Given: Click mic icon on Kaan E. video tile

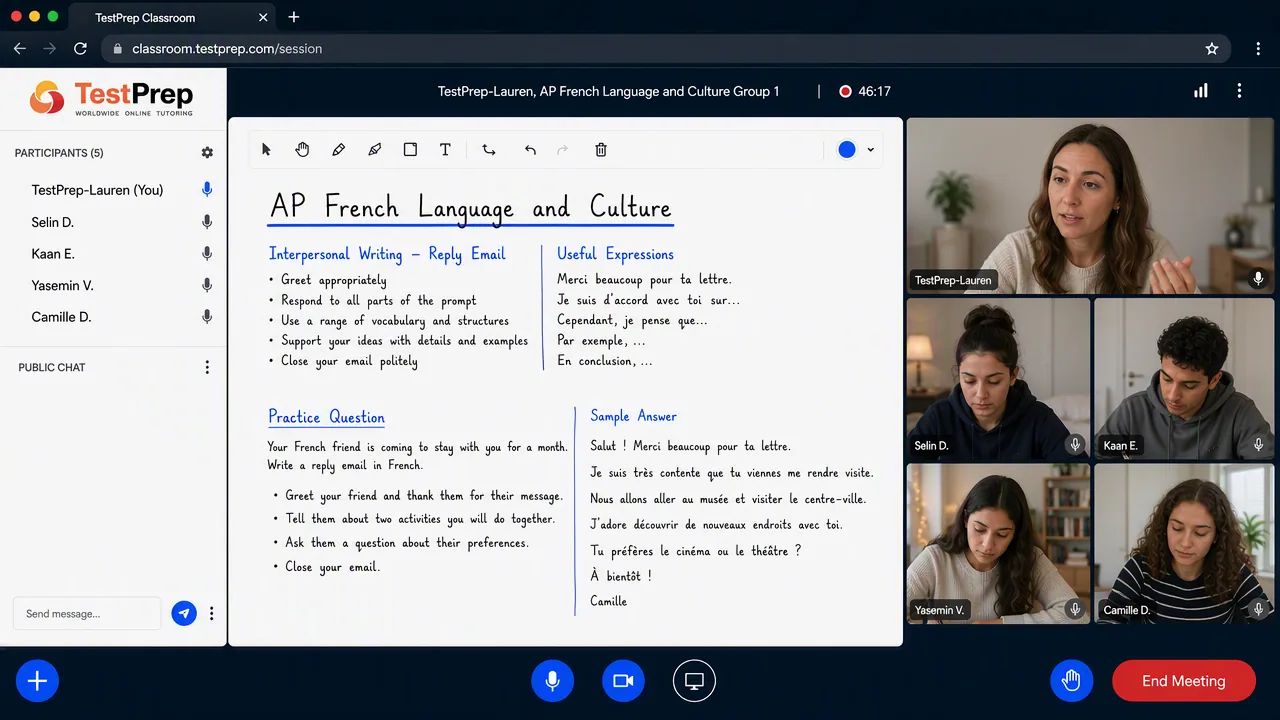Looking at the screenshot, I should coord(1259,445).
